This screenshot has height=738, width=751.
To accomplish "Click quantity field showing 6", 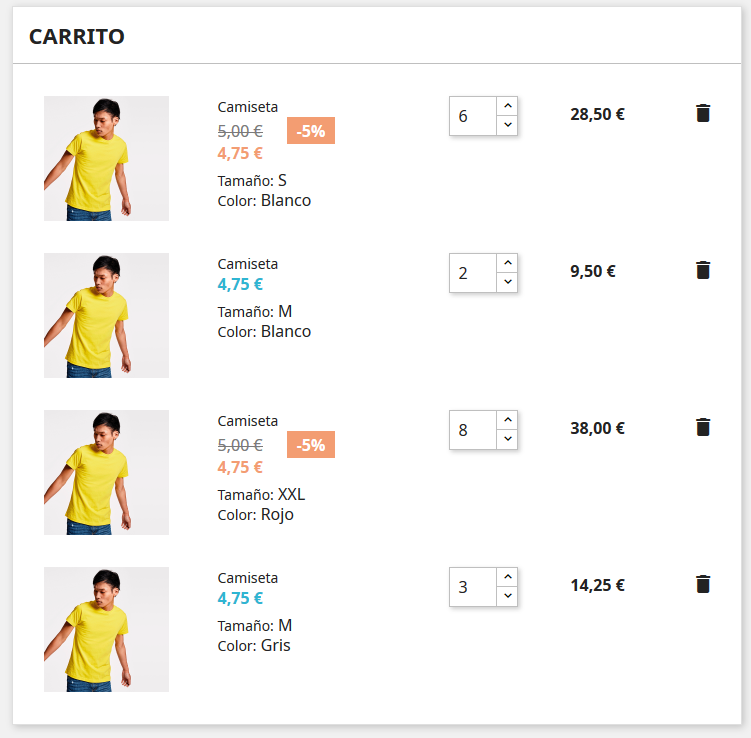I will coord(472,116).
